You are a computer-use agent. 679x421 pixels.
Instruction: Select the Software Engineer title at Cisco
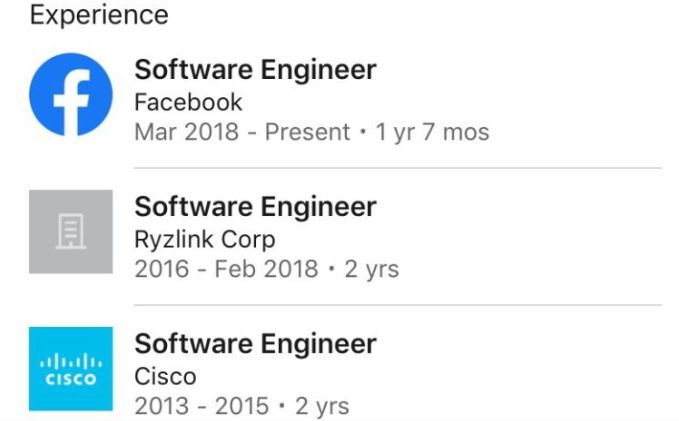pos(255,344)
